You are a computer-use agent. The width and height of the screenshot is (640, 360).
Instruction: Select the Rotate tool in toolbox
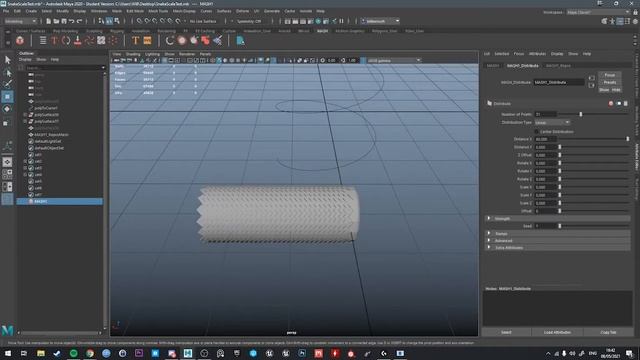click(x=7, y=109)
